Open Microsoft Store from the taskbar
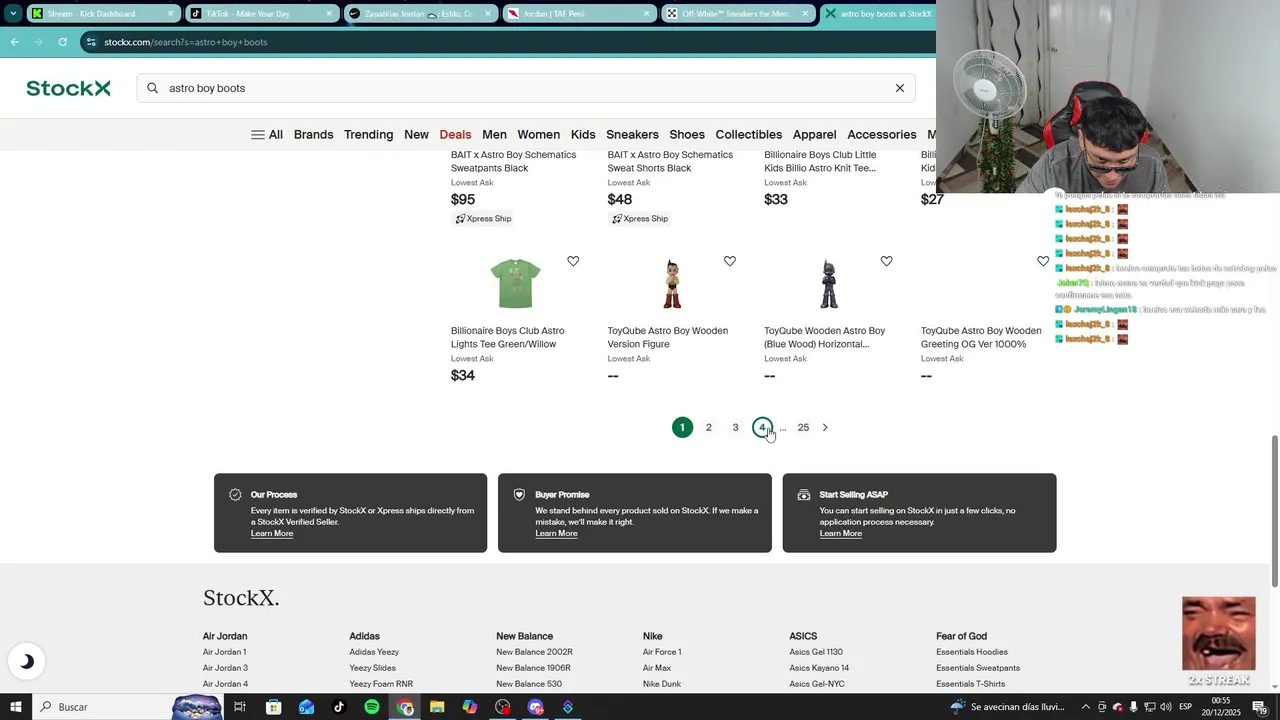This screenshot has height=720, width=1280. 273,707
